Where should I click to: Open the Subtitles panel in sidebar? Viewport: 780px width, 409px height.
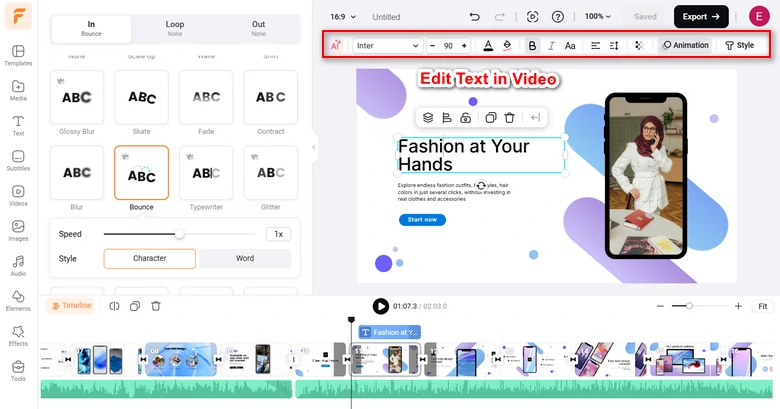pos(18,160)
